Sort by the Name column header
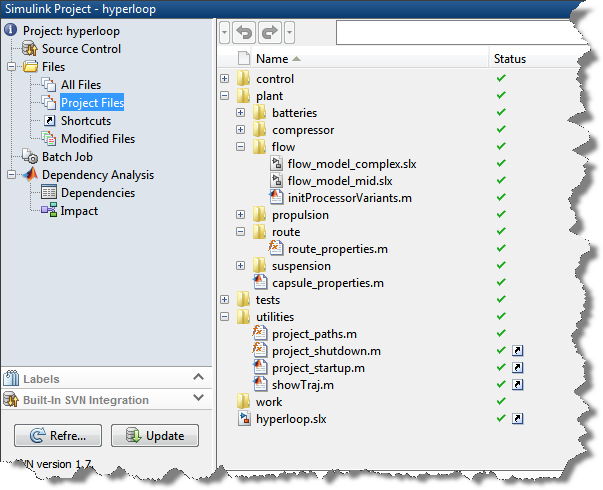Image resolution: width=603 pixels, height=490 pixels. click(x=272, y=59)
